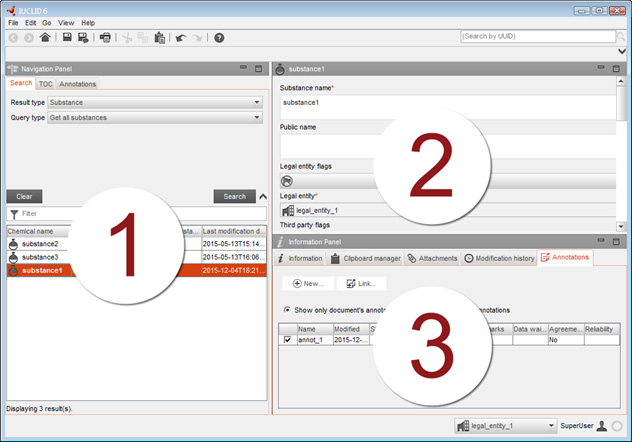Minimize the substance1 panel
The image size is (632, 442).
pos(601,68)
